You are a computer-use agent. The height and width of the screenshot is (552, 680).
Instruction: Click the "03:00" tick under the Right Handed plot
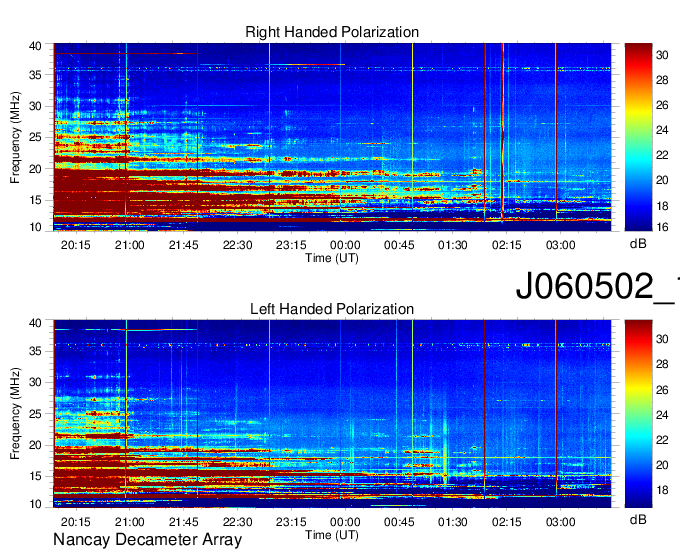[x=560, y=245]
